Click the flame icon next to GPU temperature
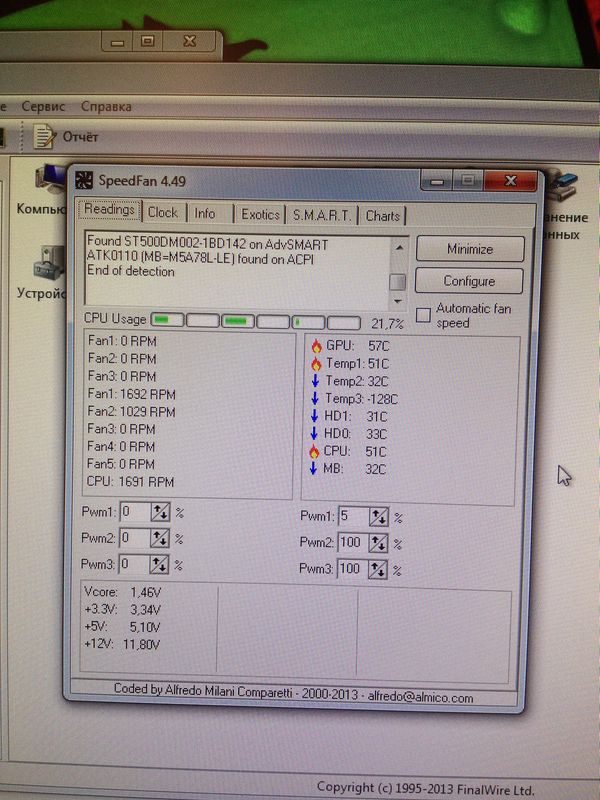The width and height of the screenshot is (600, 800). coord(317,346)
